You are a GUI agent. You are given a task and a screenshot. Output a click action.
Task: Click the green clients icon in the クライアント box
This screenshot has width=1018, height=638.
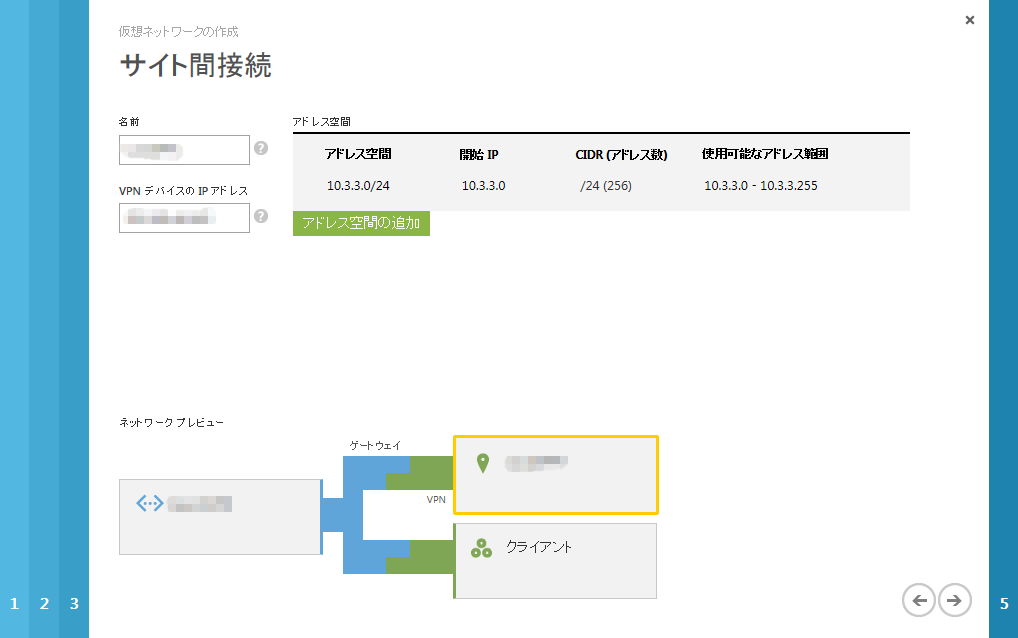(481, 547)
